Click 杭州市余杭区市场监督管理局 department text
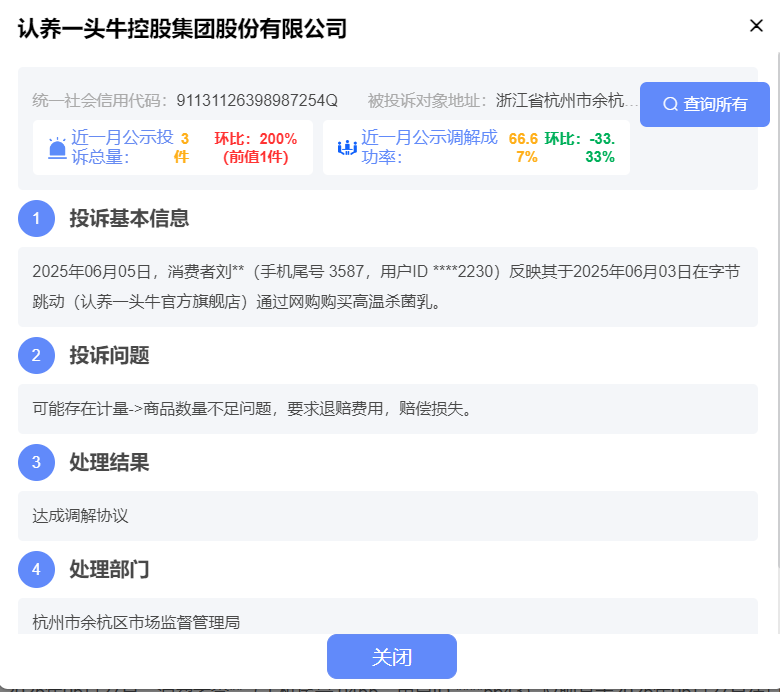780x692 pixels. (x=136, y=622)
